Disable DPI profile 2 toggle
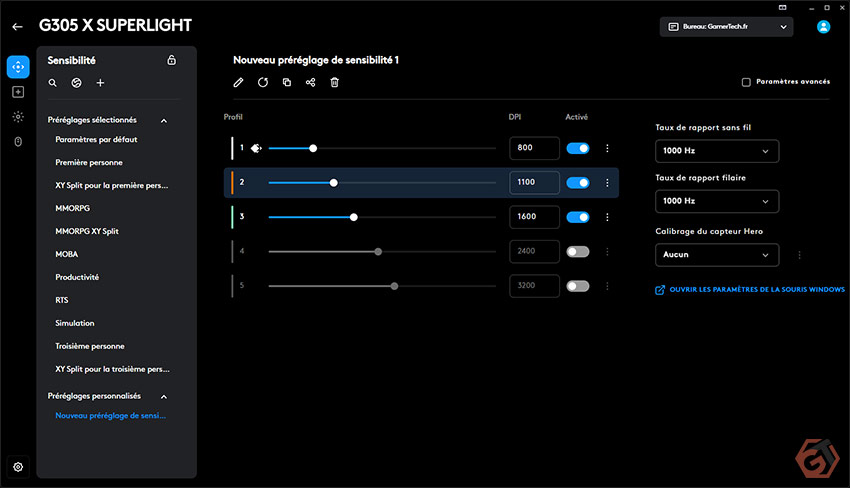 pyautogui.click(x=578, y=183)
